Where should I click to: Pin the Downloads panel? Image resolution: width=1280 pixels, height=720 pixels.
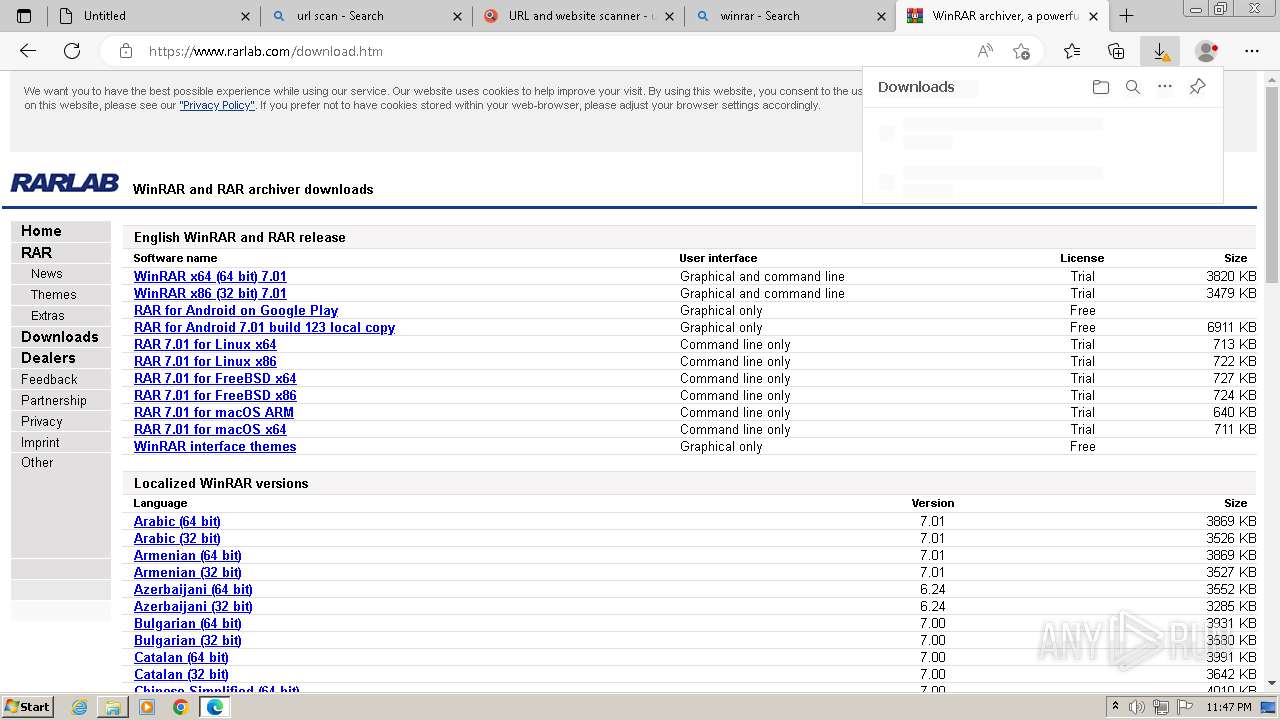(1197, 87)
